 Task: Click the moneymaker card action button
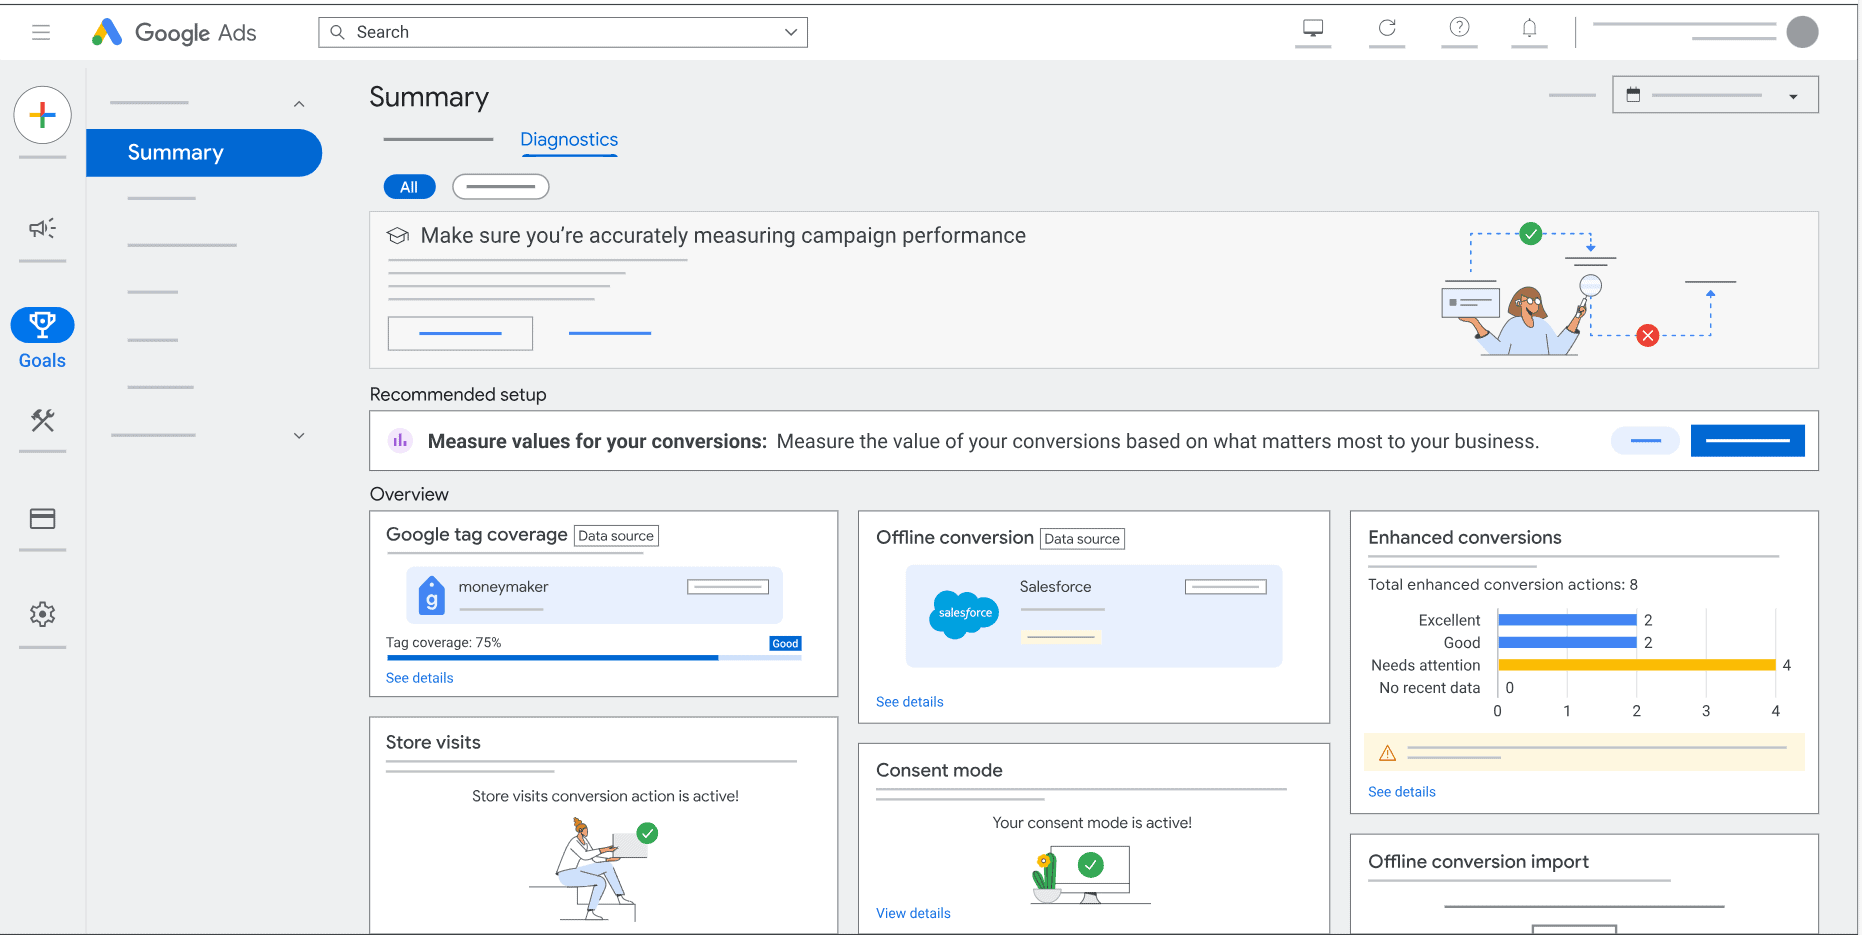click(x=728, y=587)
